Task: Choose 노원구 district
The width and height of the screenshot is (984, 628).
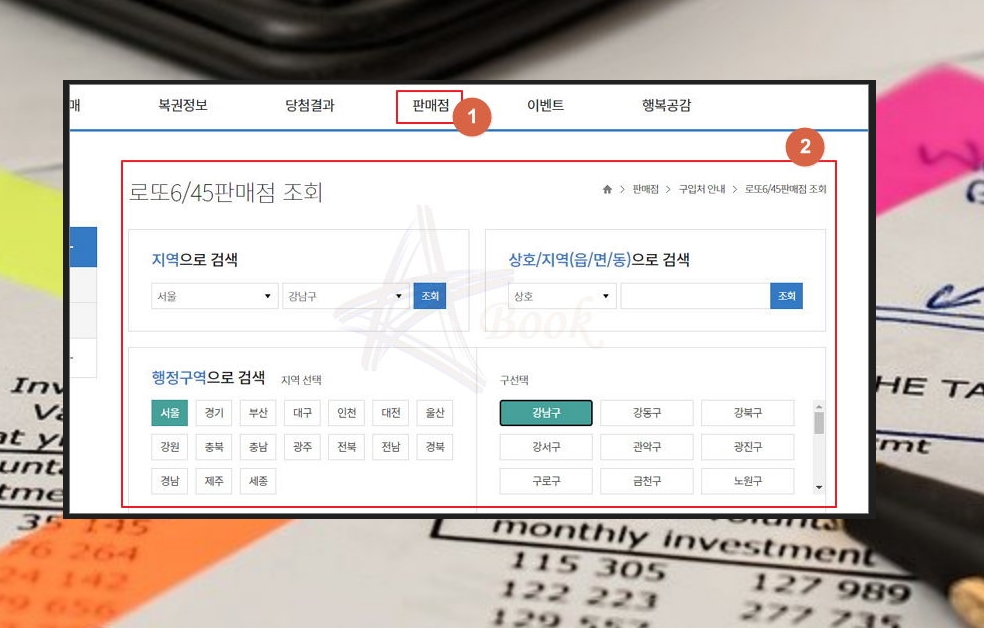Action: click(x=747, y=481)
